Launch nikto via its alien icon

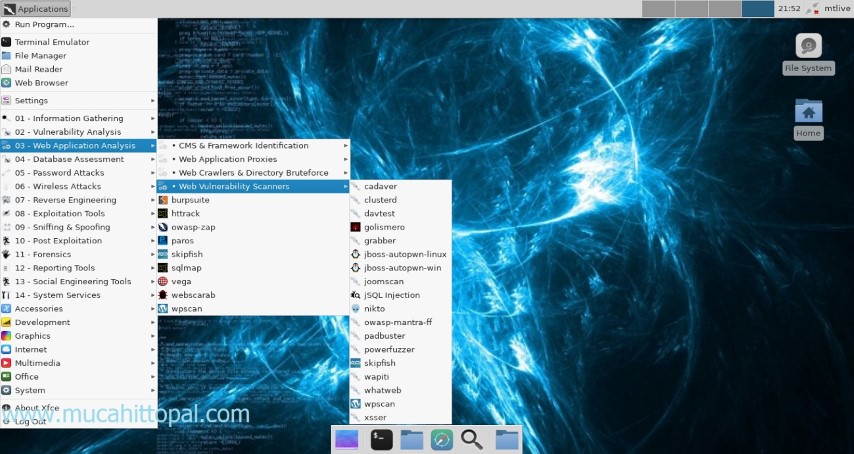pos(355,309)
